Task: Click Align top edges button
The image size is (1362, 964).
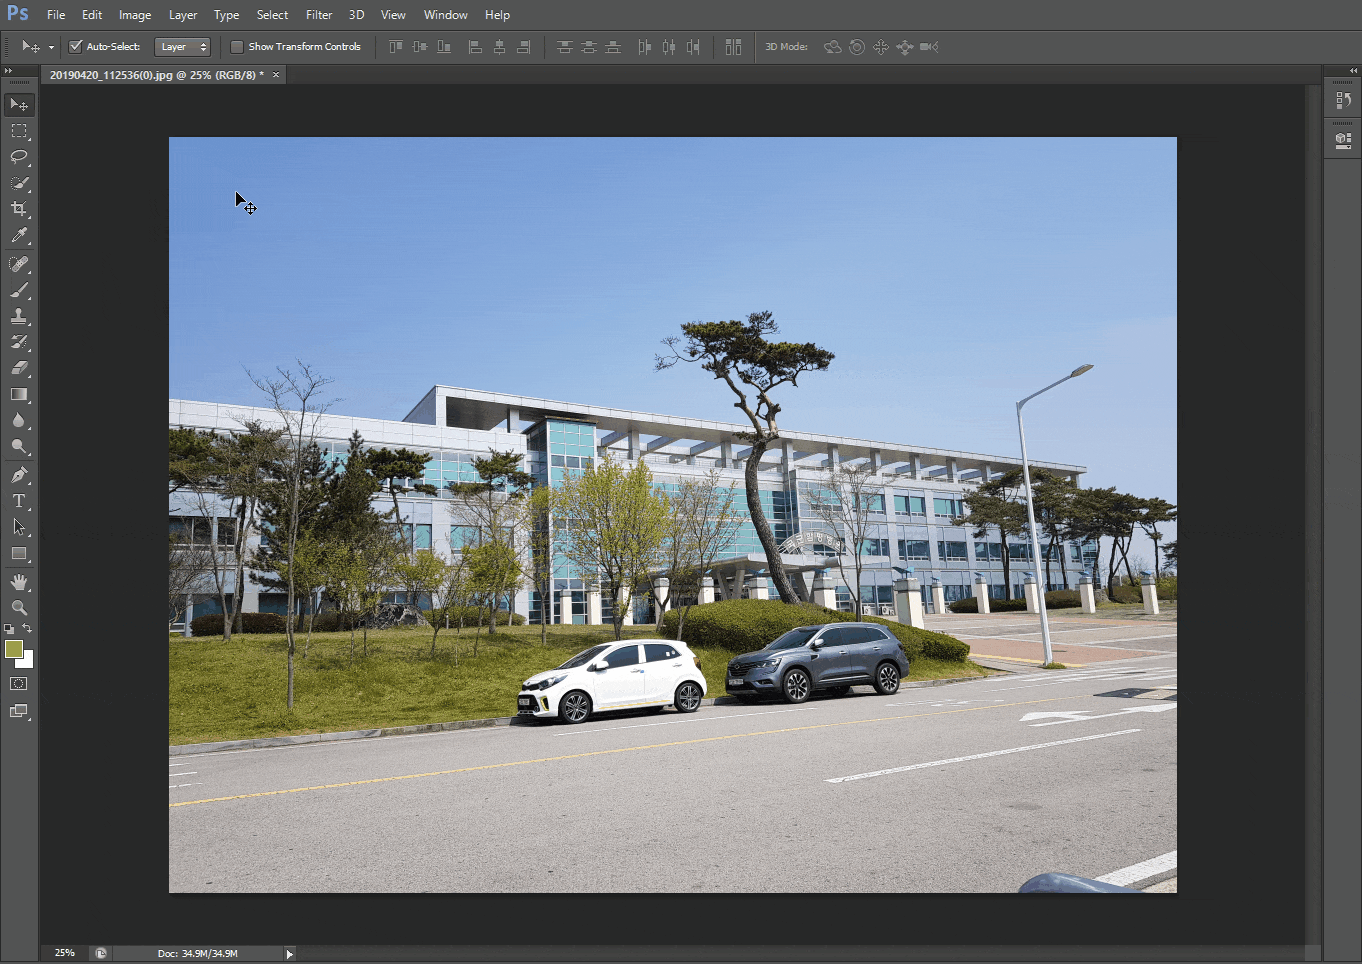Action: point(396,47)
